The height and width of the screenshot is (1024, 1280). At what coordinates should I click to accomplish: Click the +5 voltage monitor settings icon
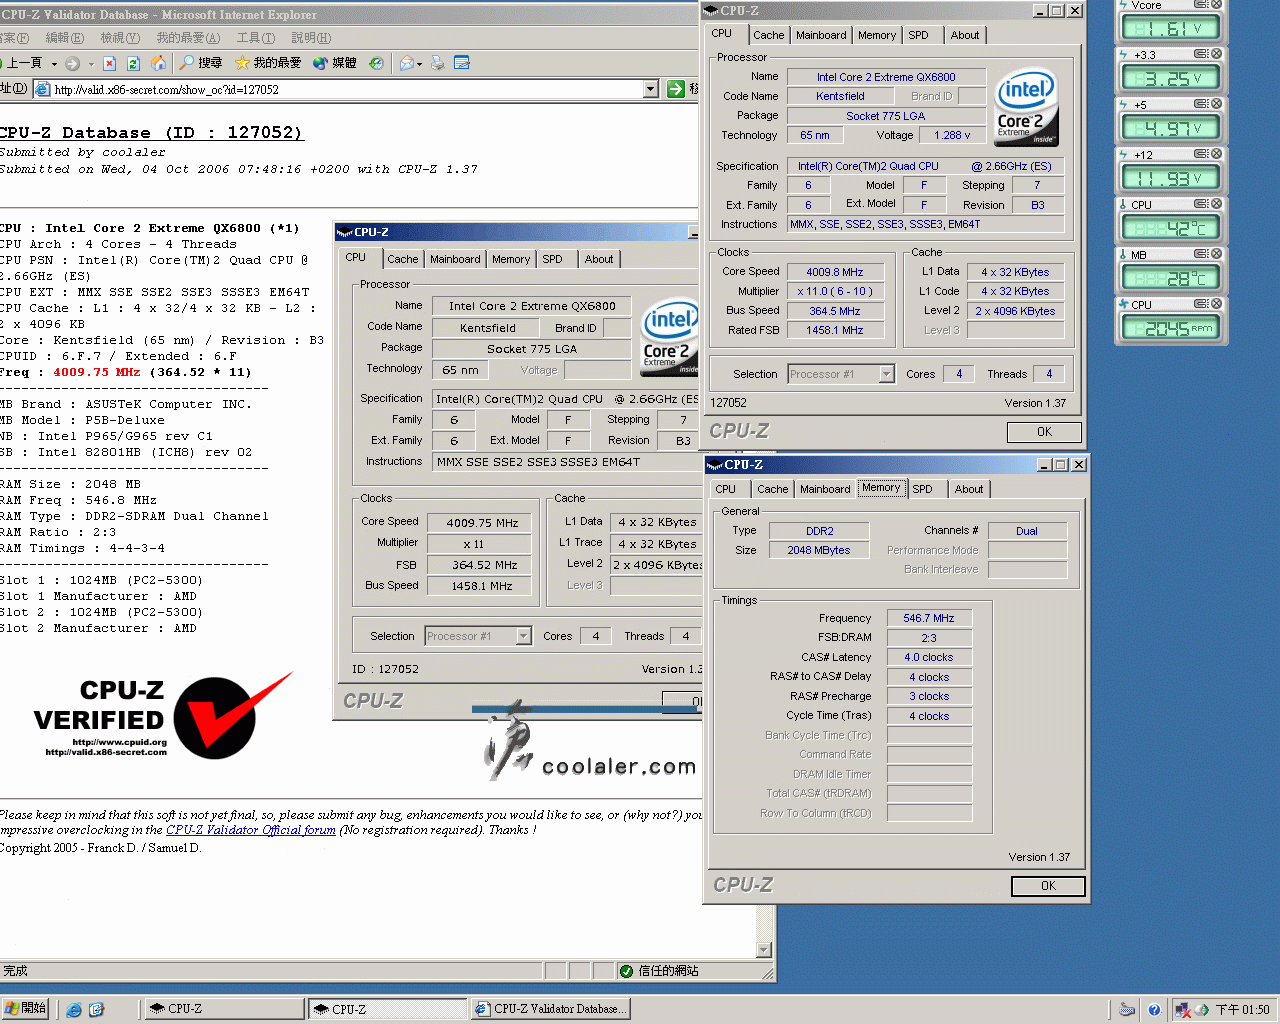coord(1201,104)
